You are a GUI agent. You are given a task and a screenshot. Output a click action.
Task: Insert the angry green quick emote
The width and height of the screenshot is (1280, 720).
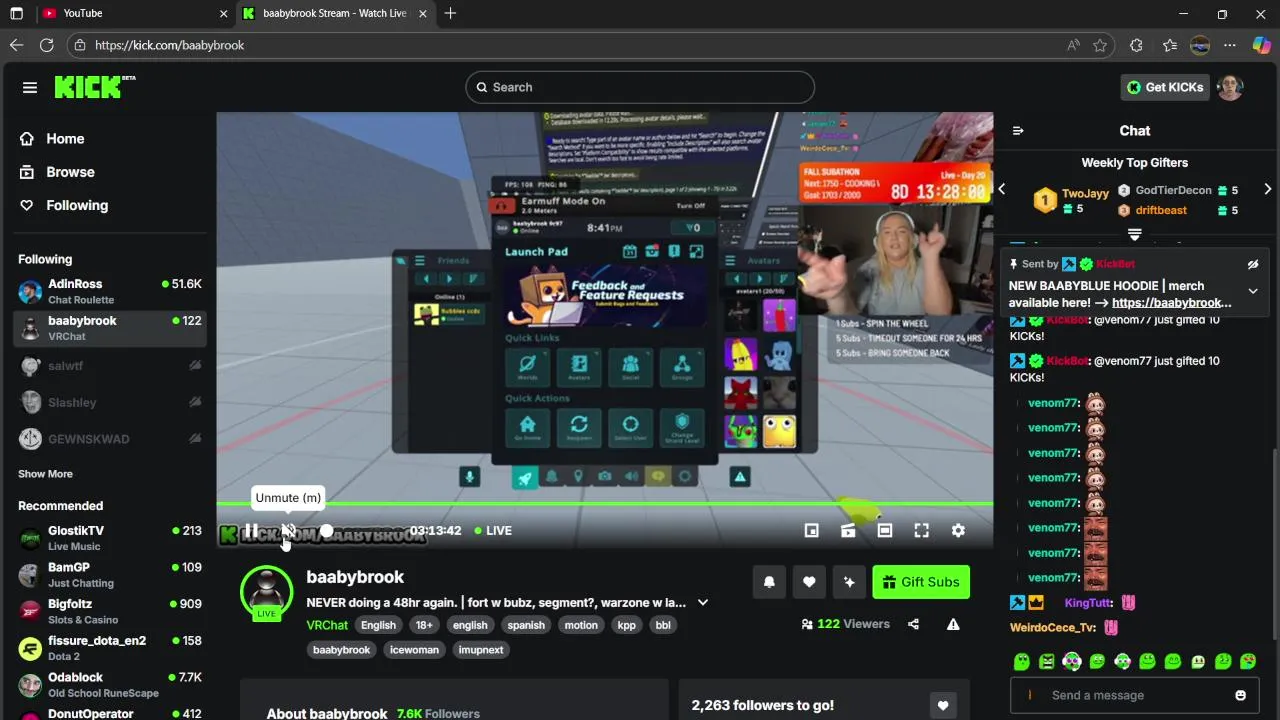coord(1046,661)
